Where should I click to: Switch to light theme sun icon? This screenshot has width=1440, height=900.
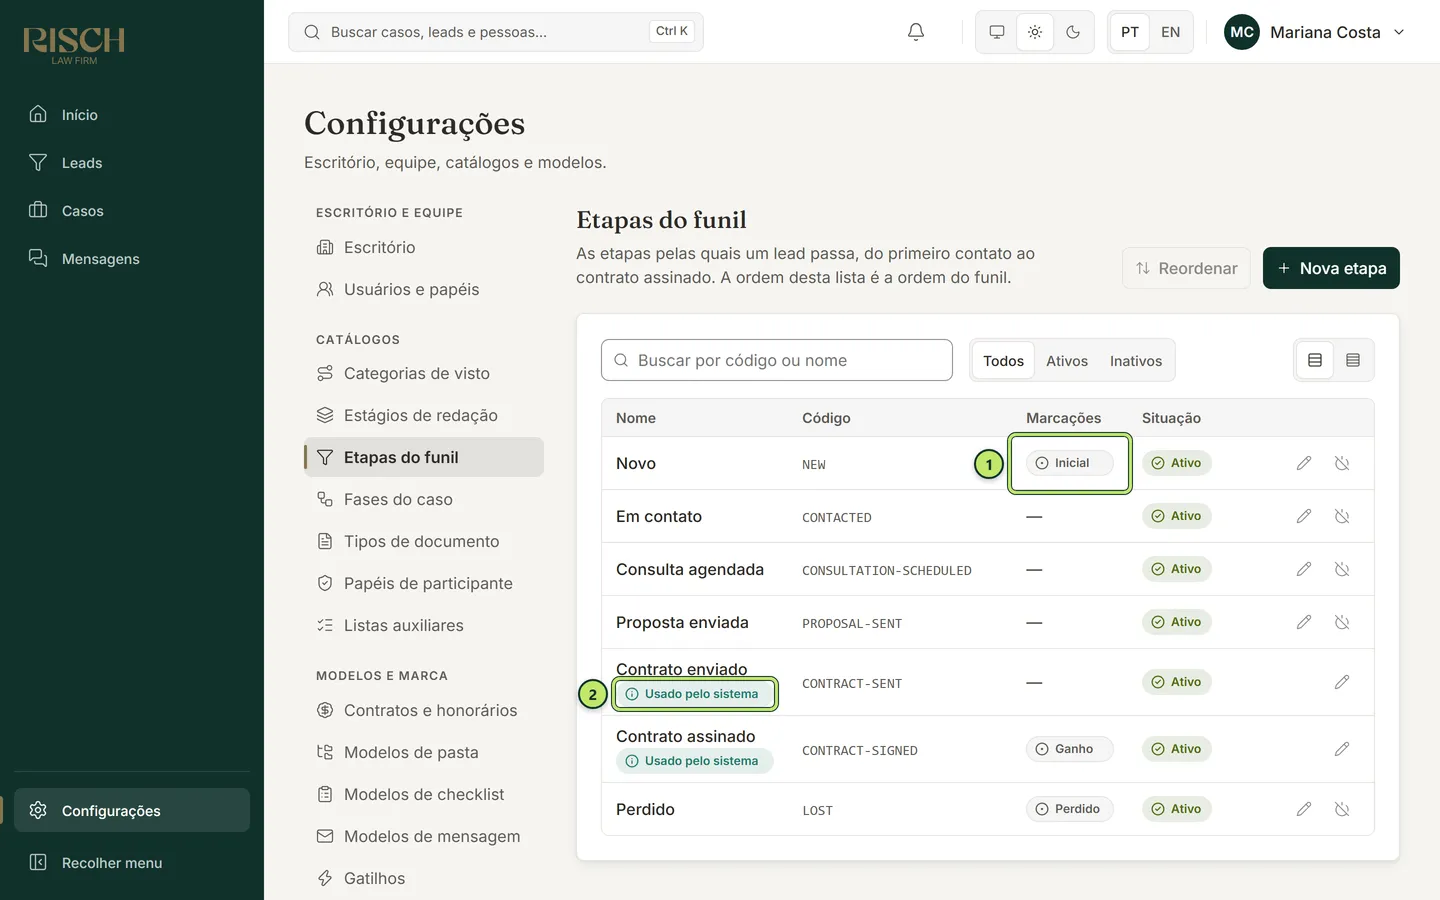(x=1035, y=32)
